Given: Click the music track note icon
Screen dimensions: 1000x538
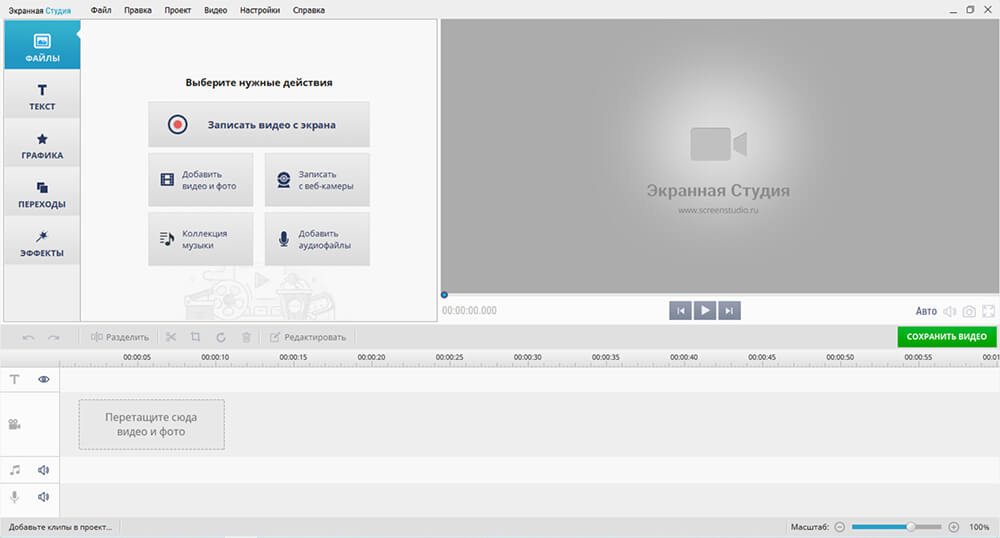Looking at the screenshot, I should pyautogui.click(x=15, y=470).
